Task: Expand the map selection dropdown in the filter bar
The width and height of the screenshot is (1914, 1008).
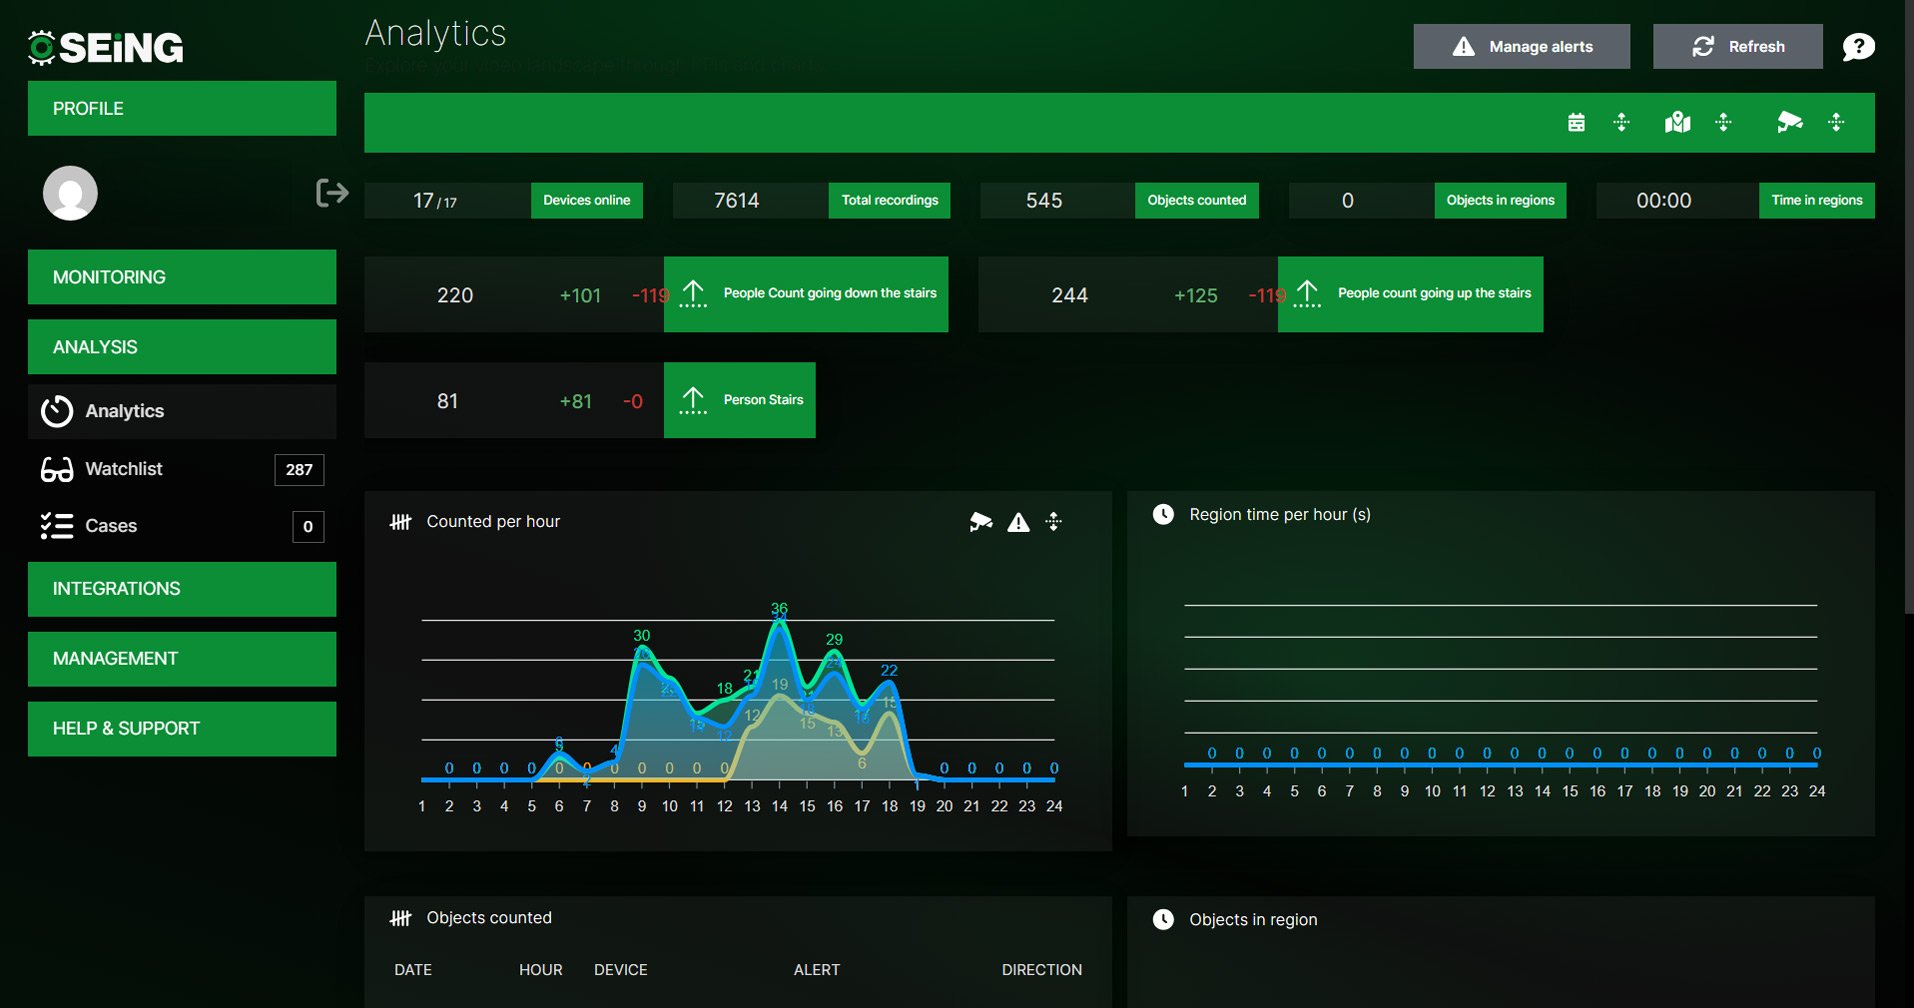Action: [x=1724, y=122]
